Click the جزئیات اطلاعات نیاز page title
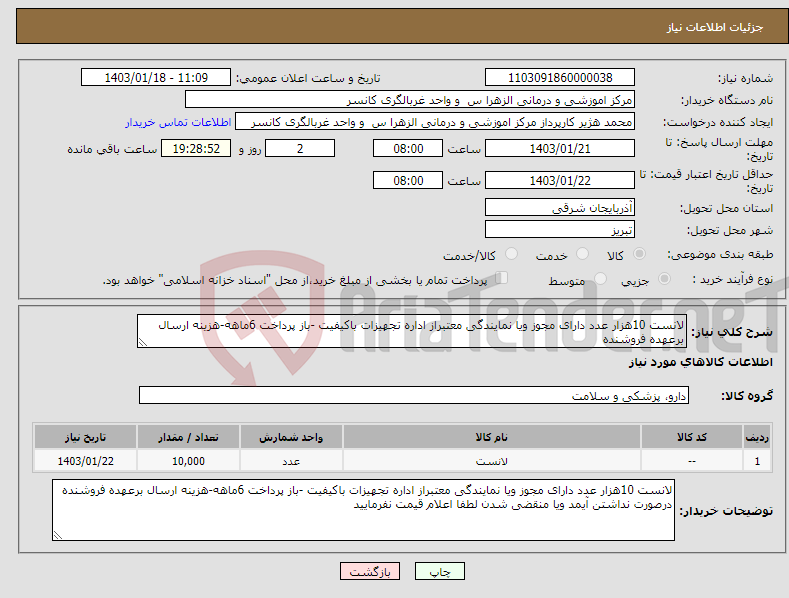Screen dimensions: 789x598 click(715, 27)
